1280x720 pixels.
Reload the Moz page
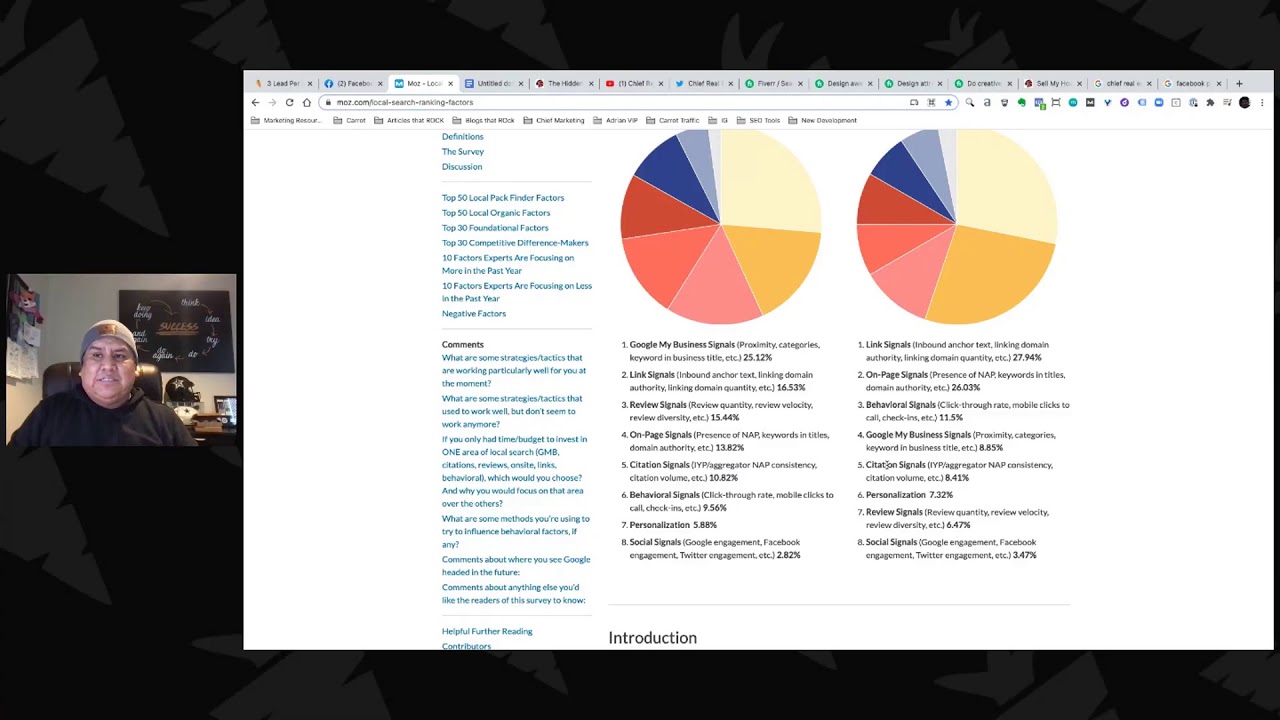coord(289,102)
